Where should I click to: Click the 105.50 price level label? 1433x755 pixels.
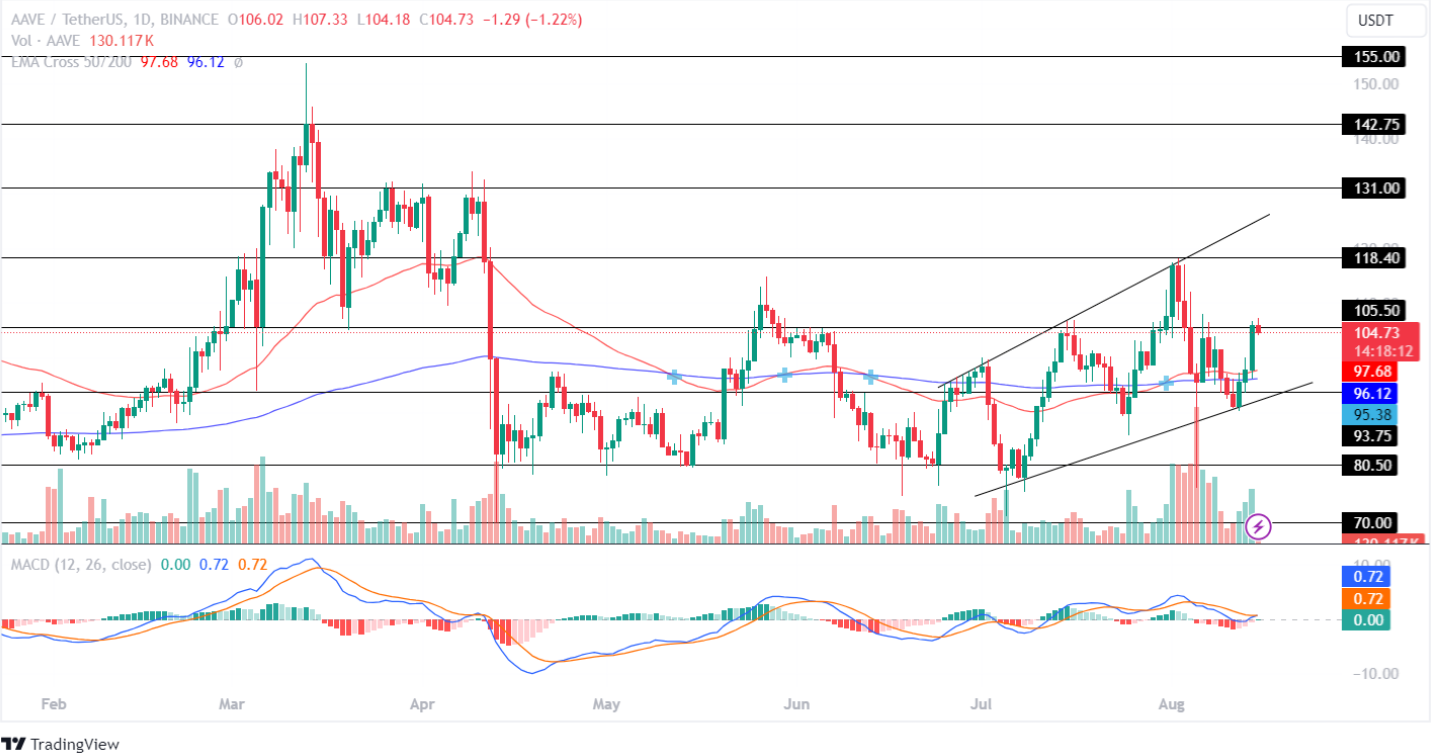tap(1373, 310)
